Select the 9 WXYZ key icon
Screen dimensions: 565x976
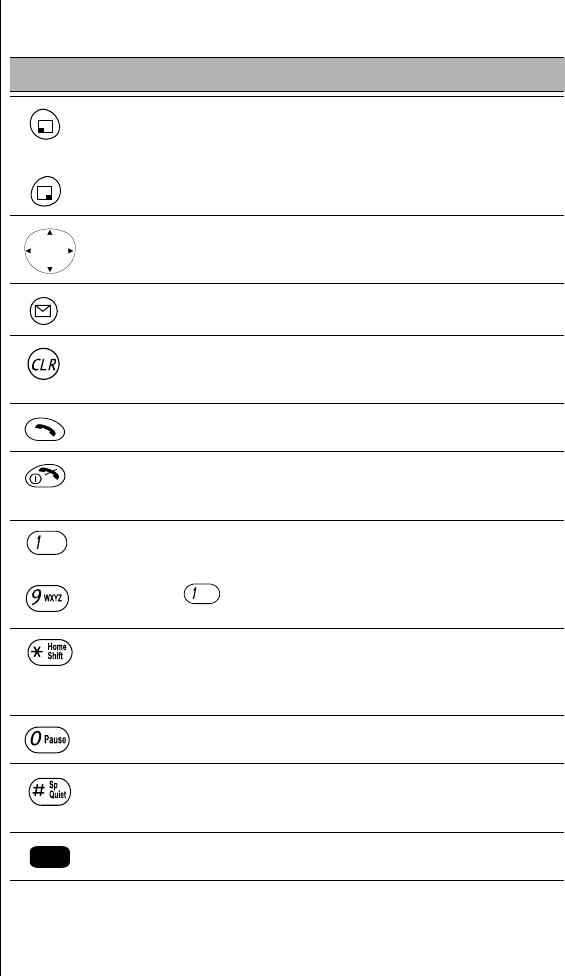tap(47, 598)
